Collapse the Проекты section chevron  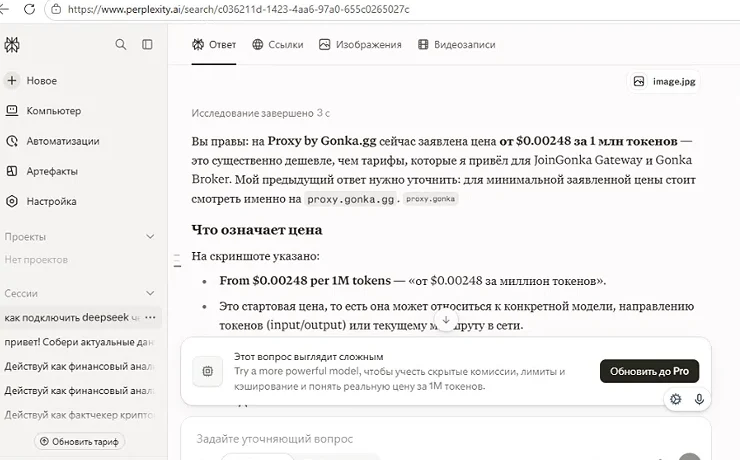pos(150,236)
